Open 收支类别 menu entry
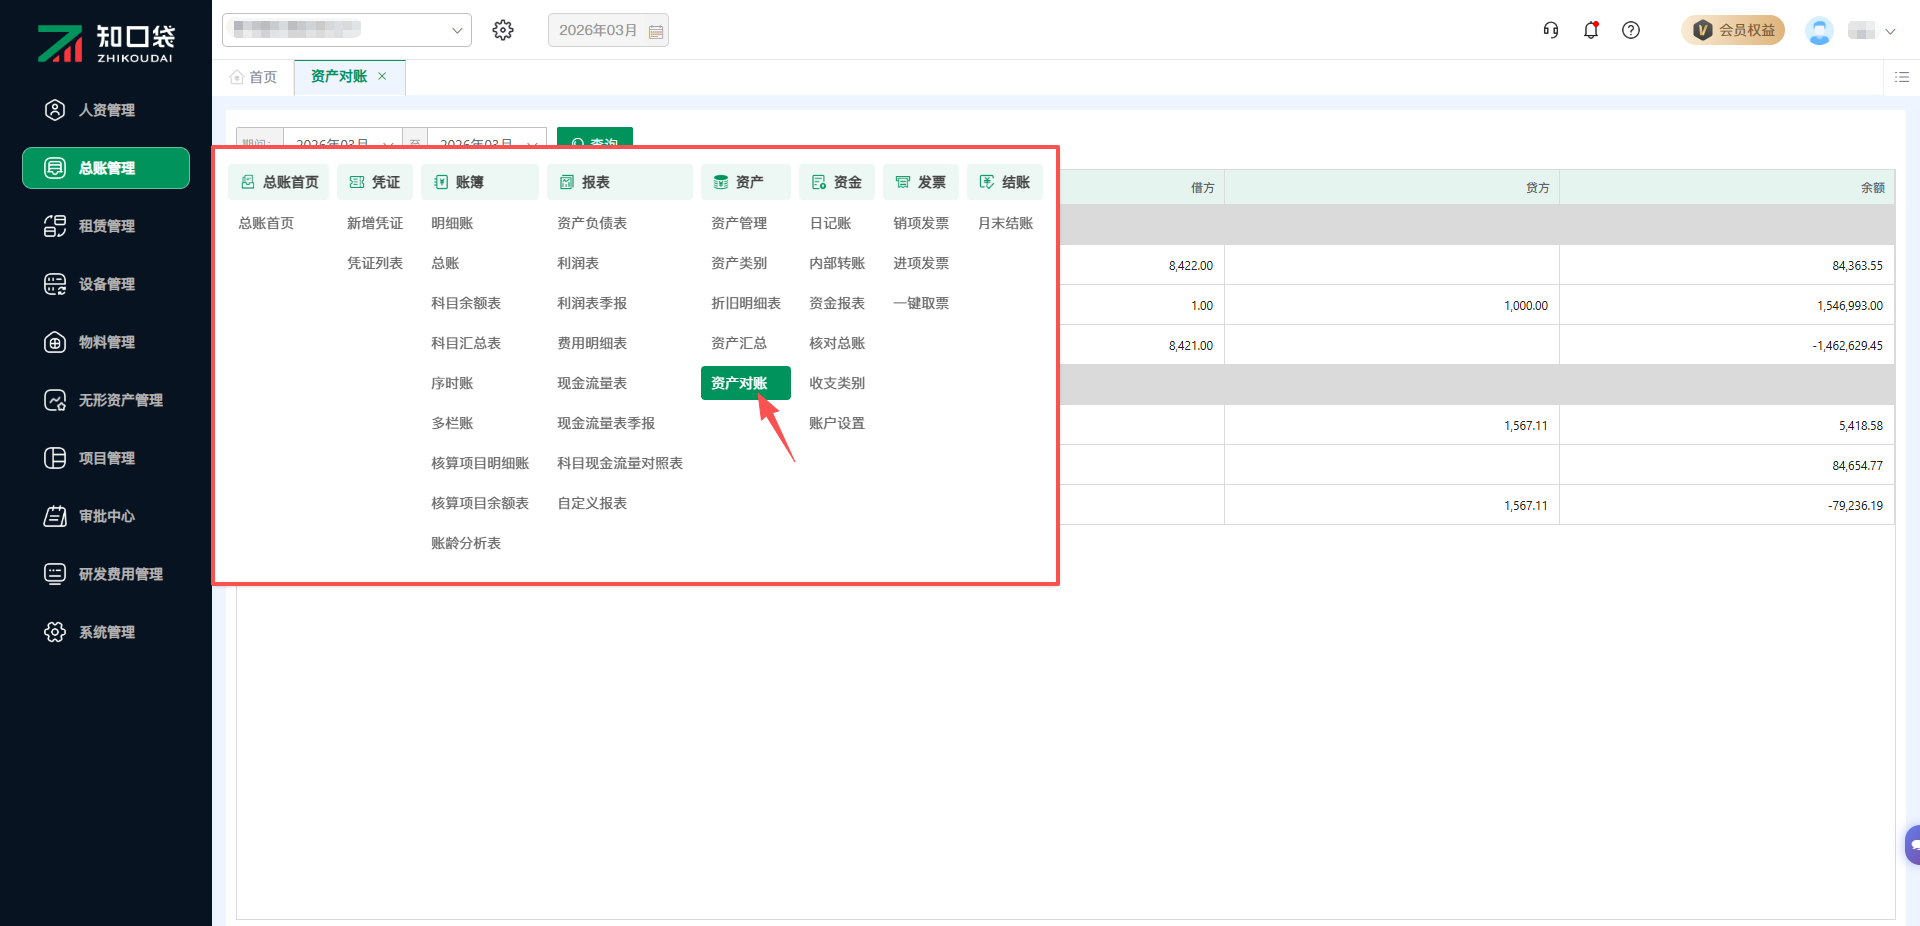The image size is (1920, 926). pyautogui.click(x=837, y=383)
